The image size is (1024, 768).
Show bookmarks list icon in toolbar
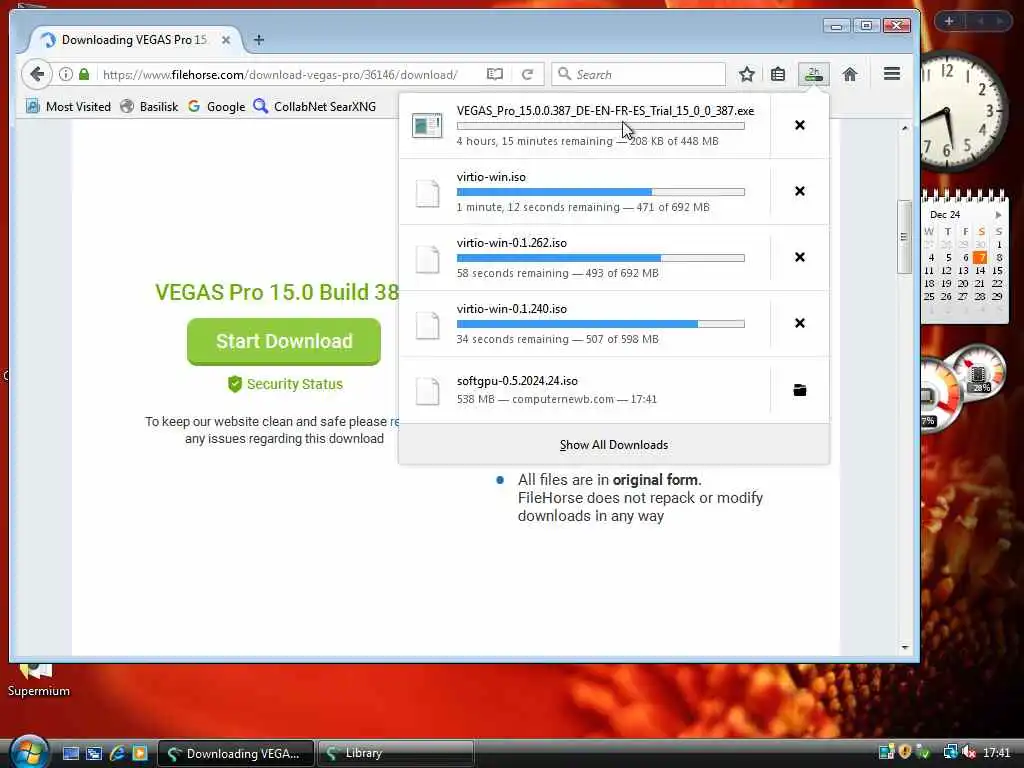click(778, 74)
